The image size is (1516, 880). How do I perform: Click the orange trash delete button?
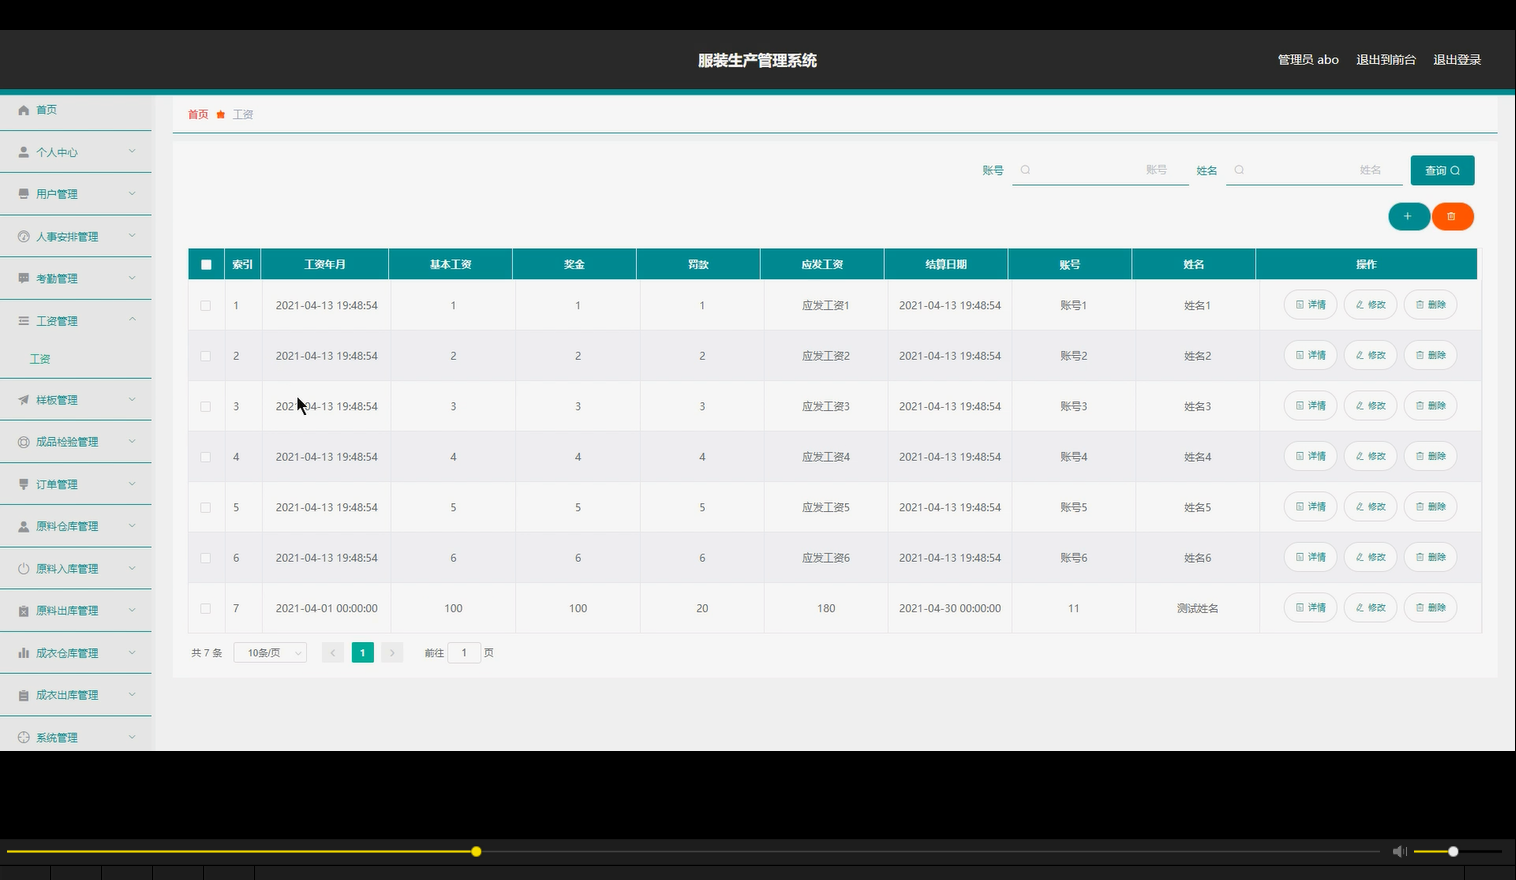coord(1452,216)
